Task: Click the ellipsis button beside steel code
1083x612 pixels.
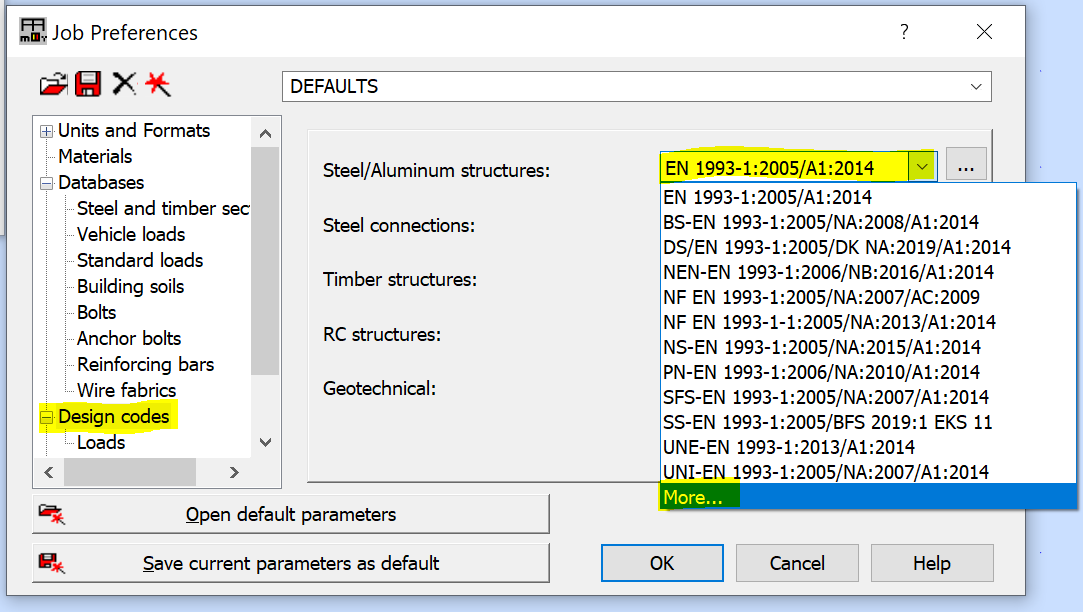Action: tap(966, 166)
